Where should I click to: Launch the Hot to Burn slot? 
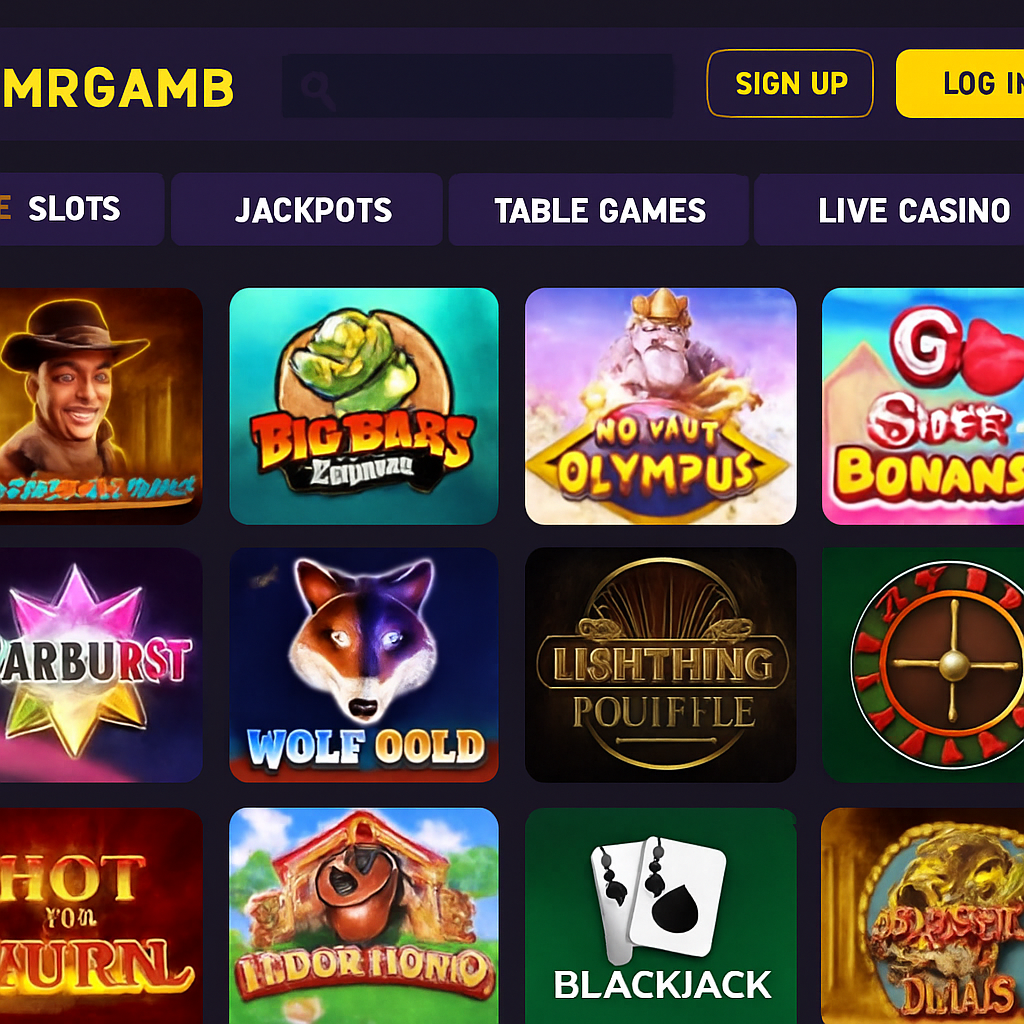101,916
